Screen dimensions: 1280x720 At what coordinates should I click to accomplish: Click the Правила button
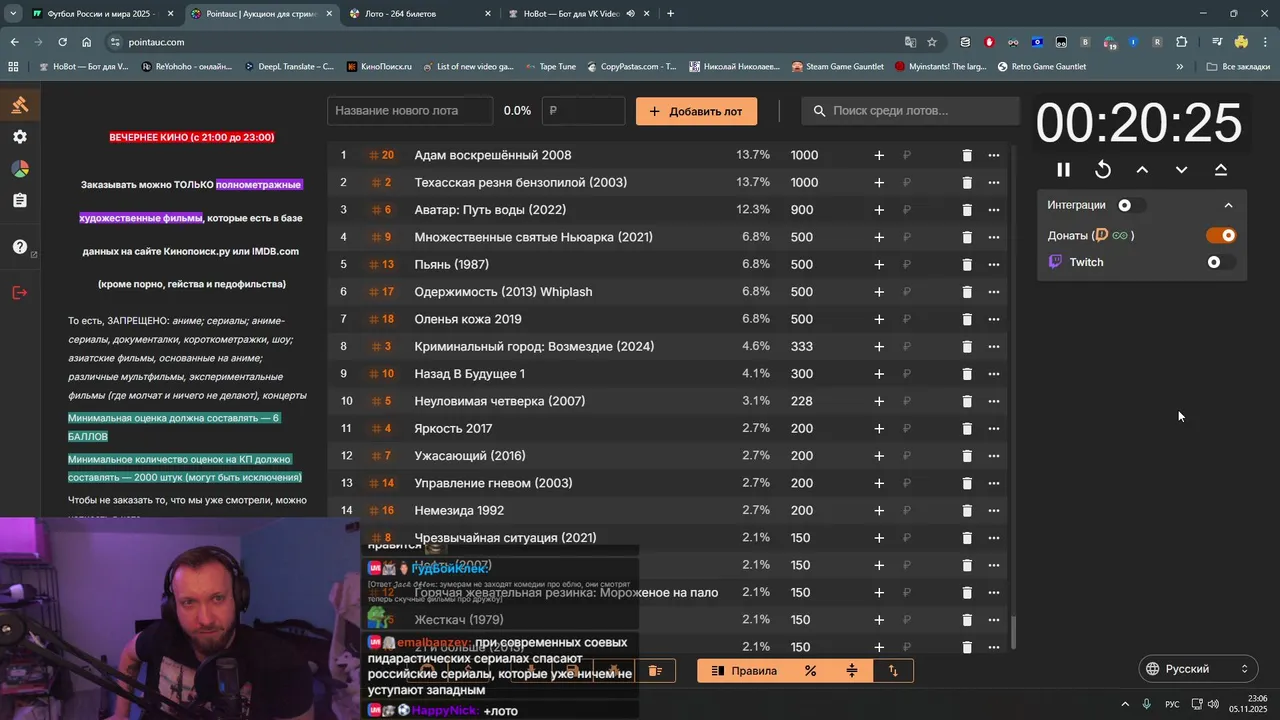[744, 671]
